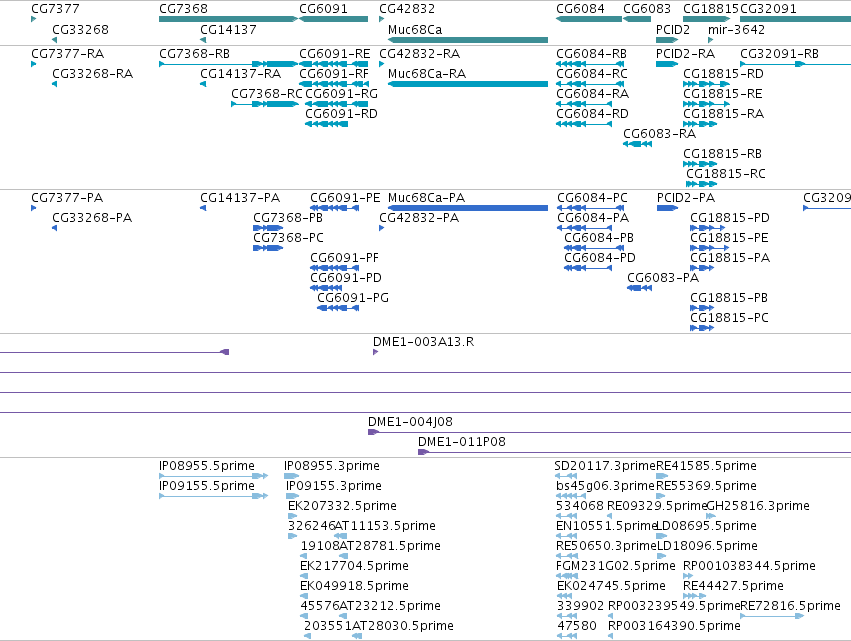Select the CG33268-PA protein arrow
The image size is (851, 641).
point(54,228)
